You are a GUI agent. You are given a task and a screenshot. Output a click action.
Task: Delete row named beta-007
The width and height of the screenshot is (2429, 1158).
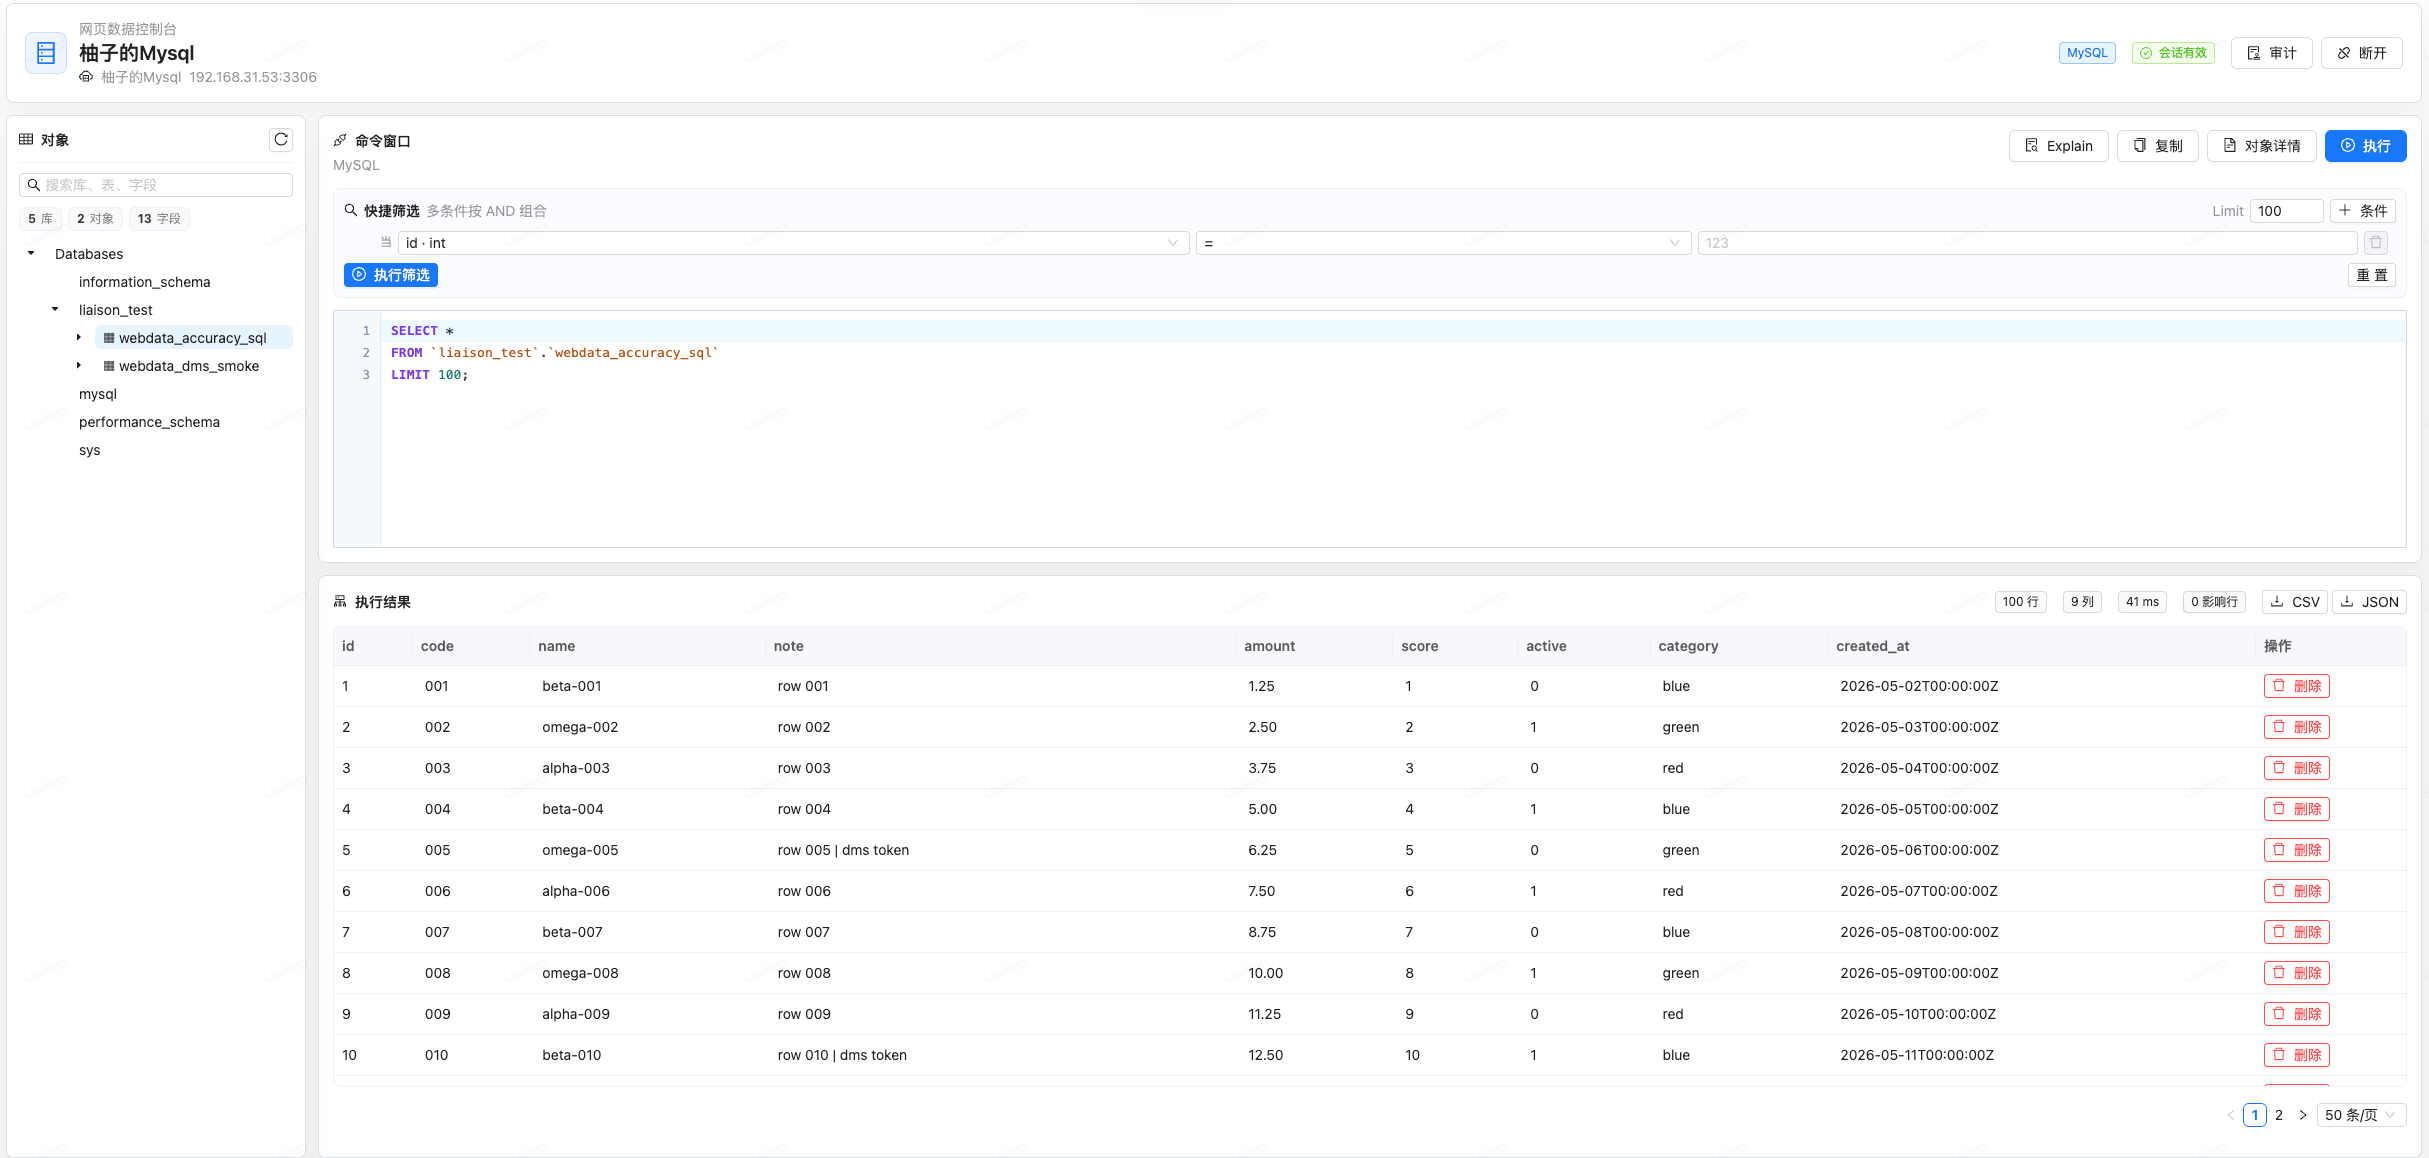pyautogui.click(x=2297, y=932)
